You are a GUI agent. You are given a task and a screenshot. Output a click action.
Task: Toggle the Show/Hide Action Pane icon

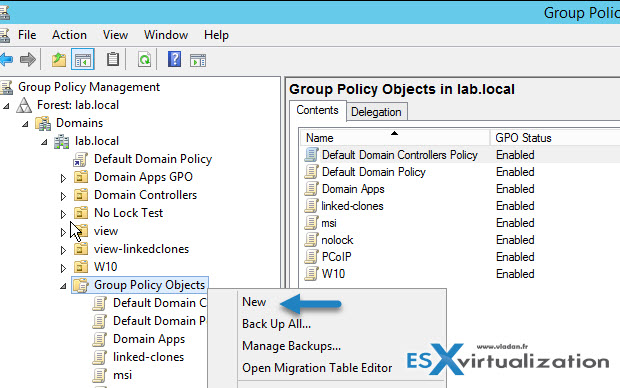[x=198, y=61]
